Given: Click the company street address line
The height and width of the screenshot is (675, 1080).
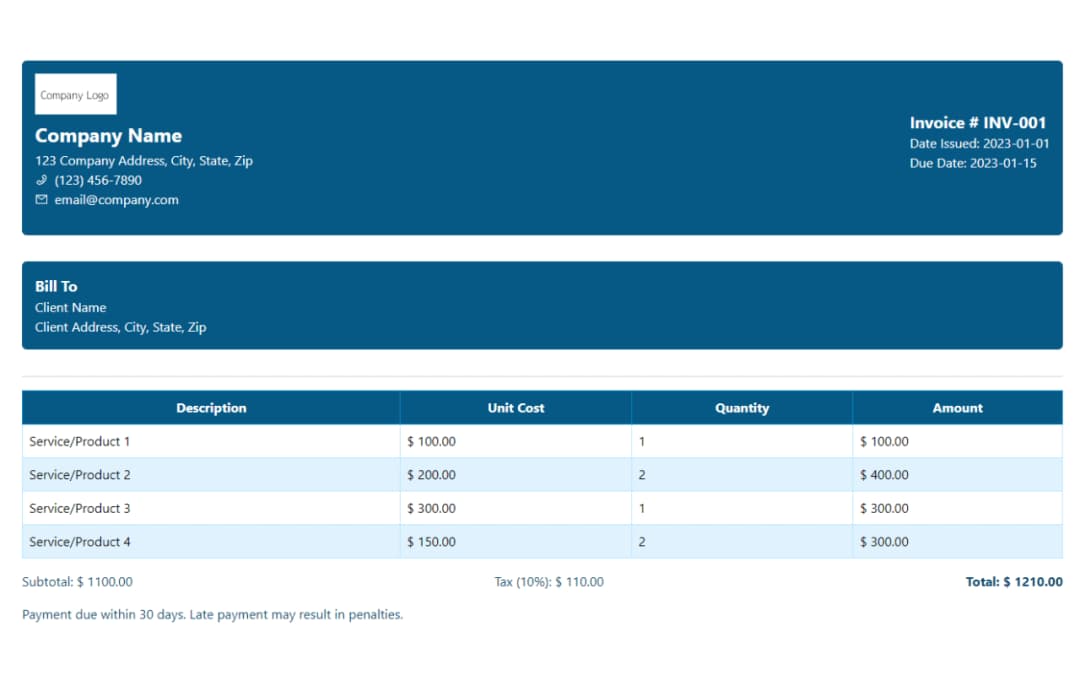Looking at the screenshot, I should tap(143, 161).
